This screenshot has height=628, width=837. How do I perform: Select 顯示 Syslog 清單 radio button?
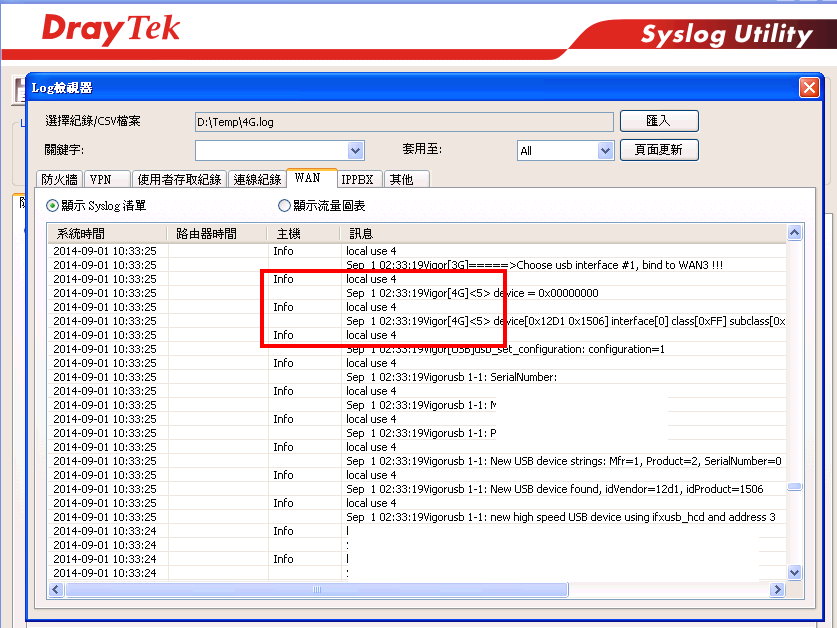coord(53,206)
